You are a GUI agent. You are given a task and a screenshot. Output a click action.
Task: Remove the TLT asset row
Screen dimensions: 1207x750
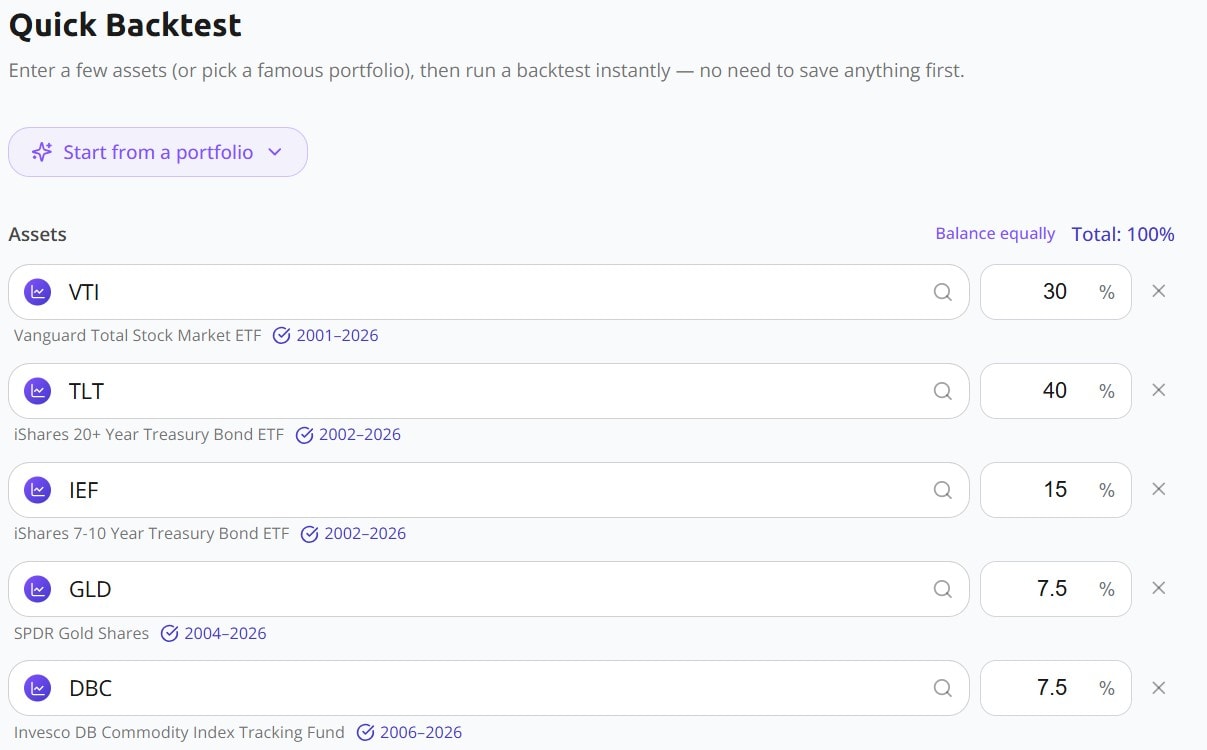click(x=1159, y=390)
